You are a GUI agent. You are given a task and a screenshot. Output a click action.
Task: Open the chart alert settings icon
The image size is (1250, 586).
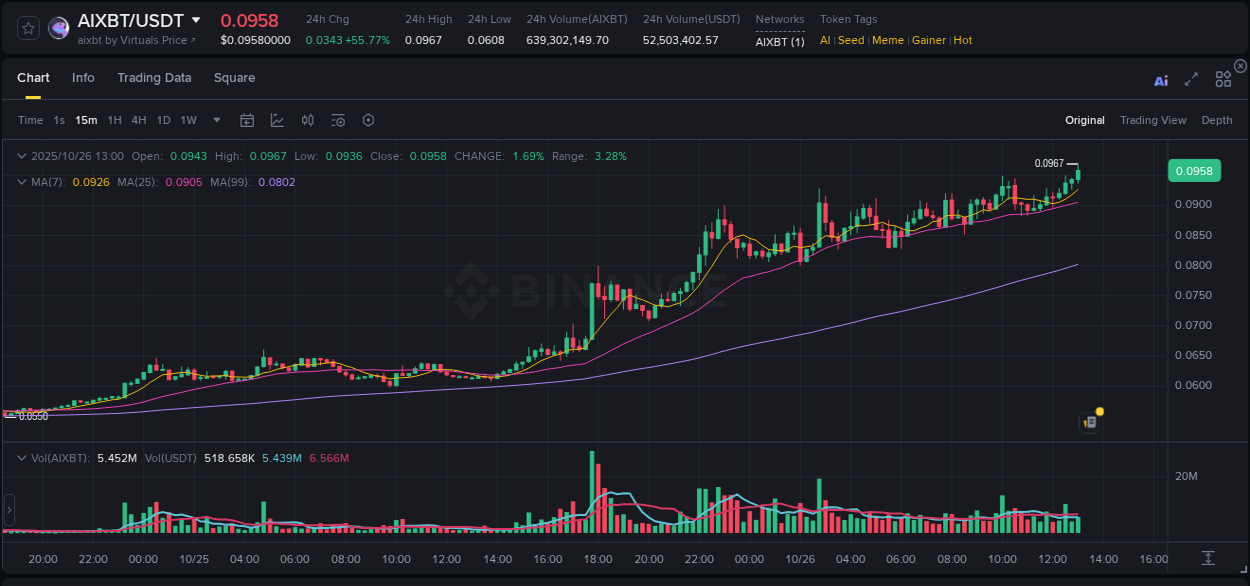click(337, 119)
